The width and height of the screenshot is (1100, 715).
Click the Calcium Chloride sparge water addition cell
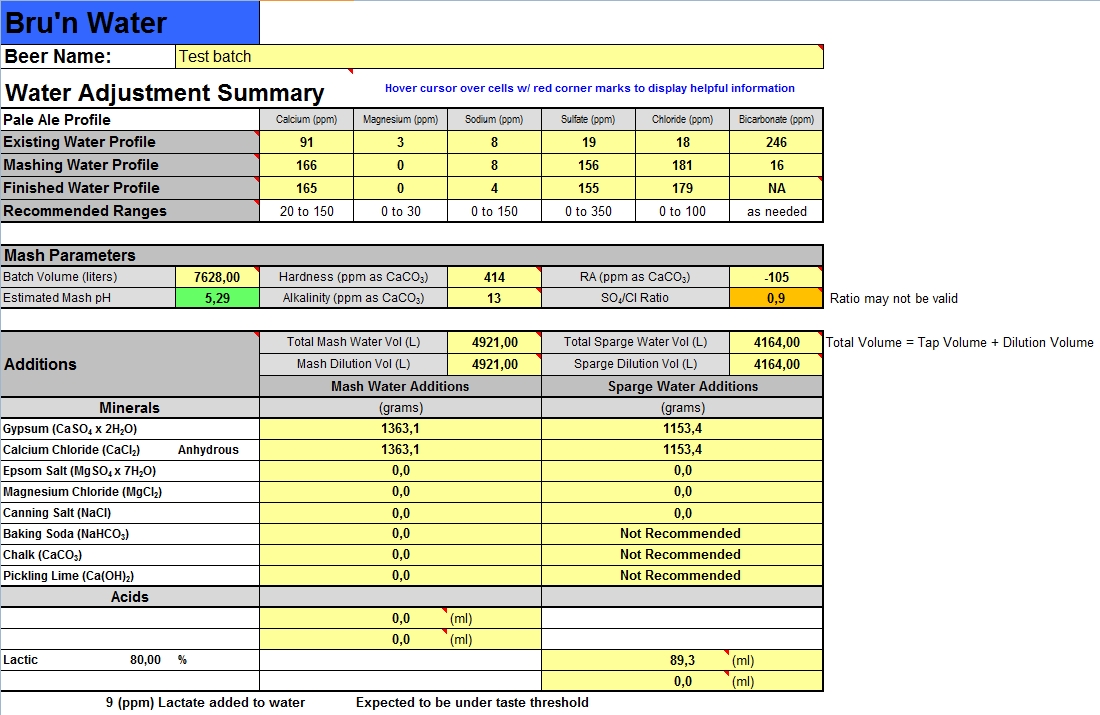click(x=682, y=450)
